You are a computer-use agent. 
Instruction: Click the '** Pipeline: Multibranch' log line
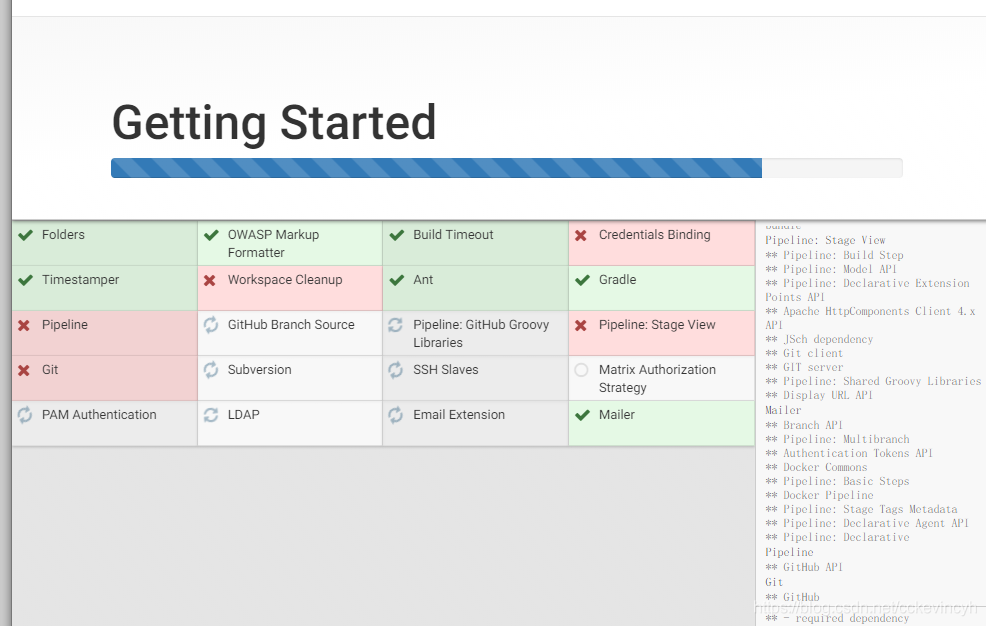click(x=837, y=439)
